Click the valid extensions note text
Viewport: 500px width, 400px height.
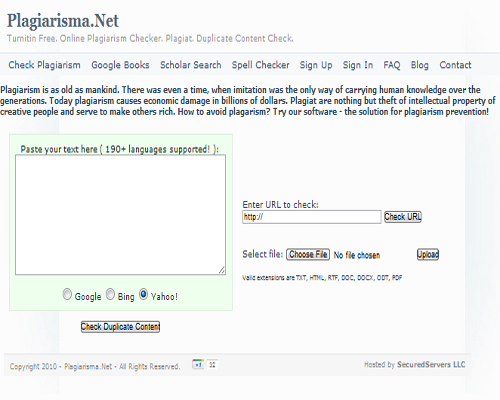pos(322,278)
